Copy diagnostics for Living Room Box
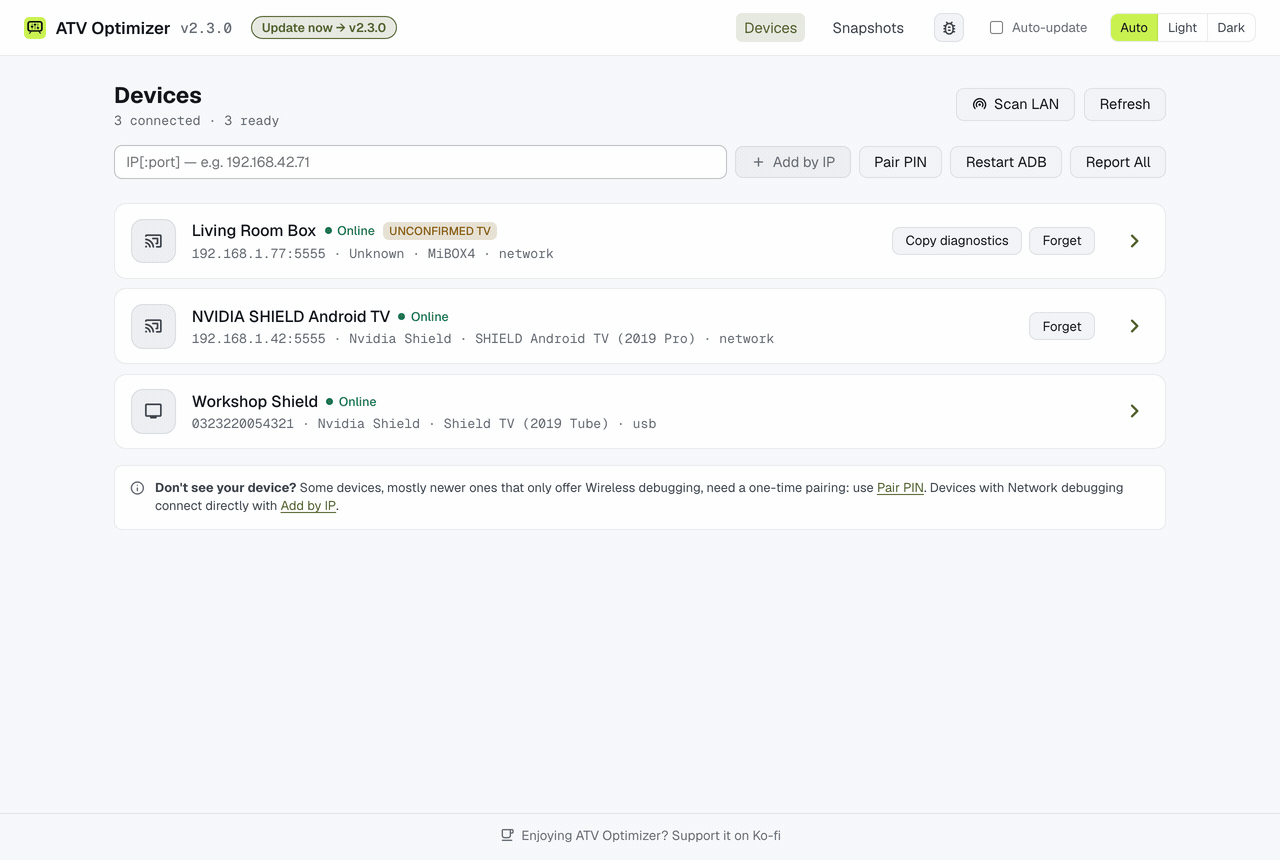The height and width of the screenshot is (860, 1280). coord(957,241)
